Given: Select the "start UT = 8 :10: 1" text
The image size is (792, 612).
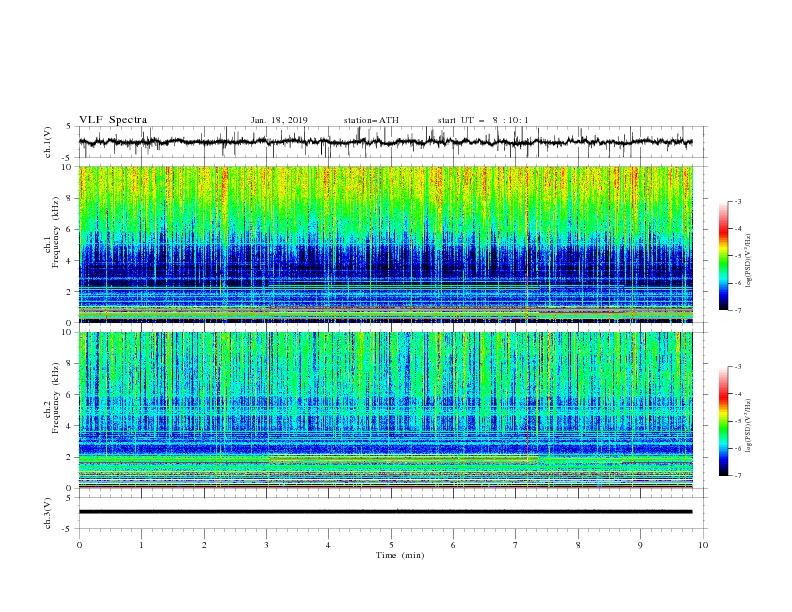Looking at the screenshot, I should [483, 120].
